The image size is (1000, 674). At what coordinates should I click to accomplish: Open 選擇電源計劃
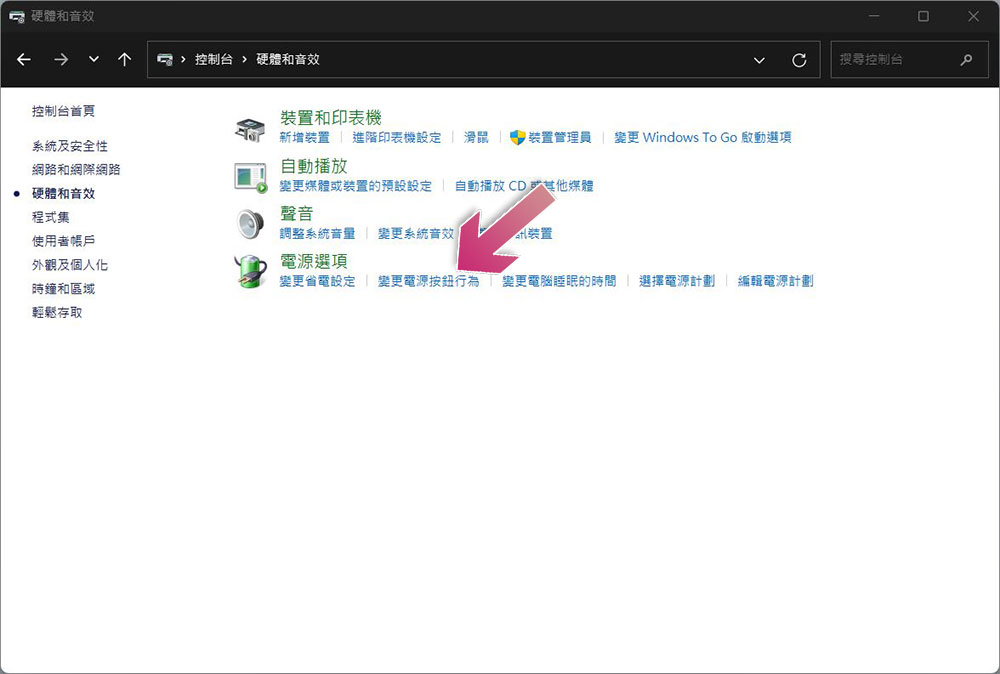[677, 281]
